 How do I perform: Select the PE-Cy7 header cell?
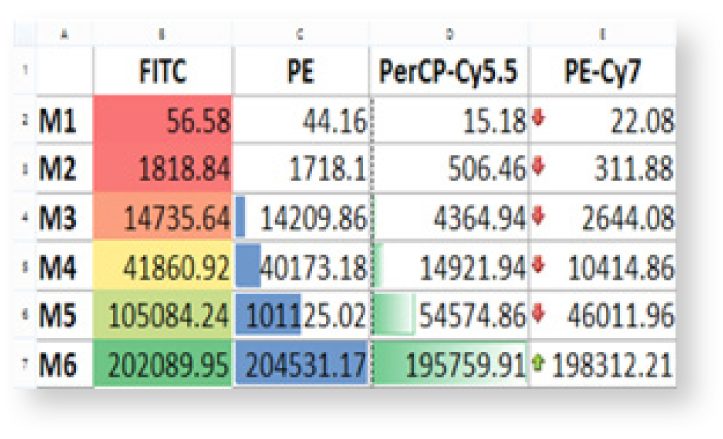click(602, 73)
